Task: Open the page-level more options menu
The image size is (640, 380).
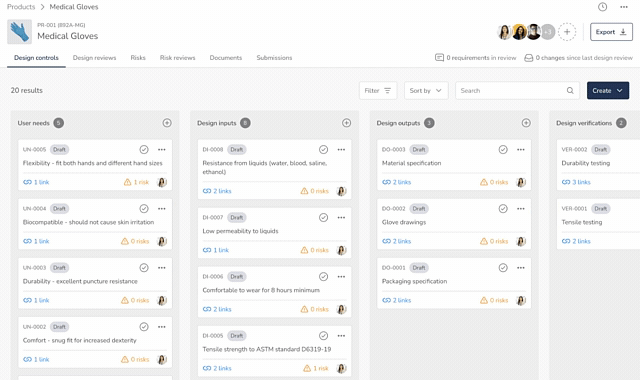Action: (x=624, y=7)
